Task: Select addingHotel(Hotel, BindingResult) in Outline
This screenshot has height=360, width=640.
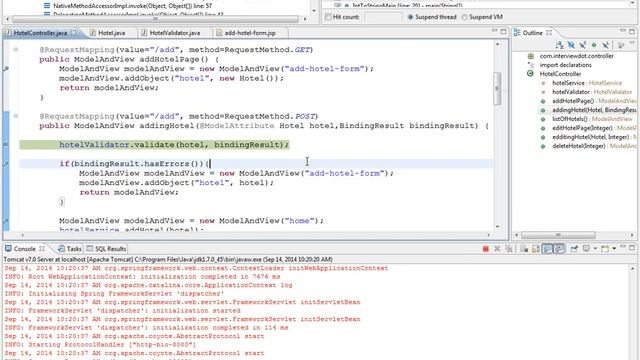Action: click(594, 110)
